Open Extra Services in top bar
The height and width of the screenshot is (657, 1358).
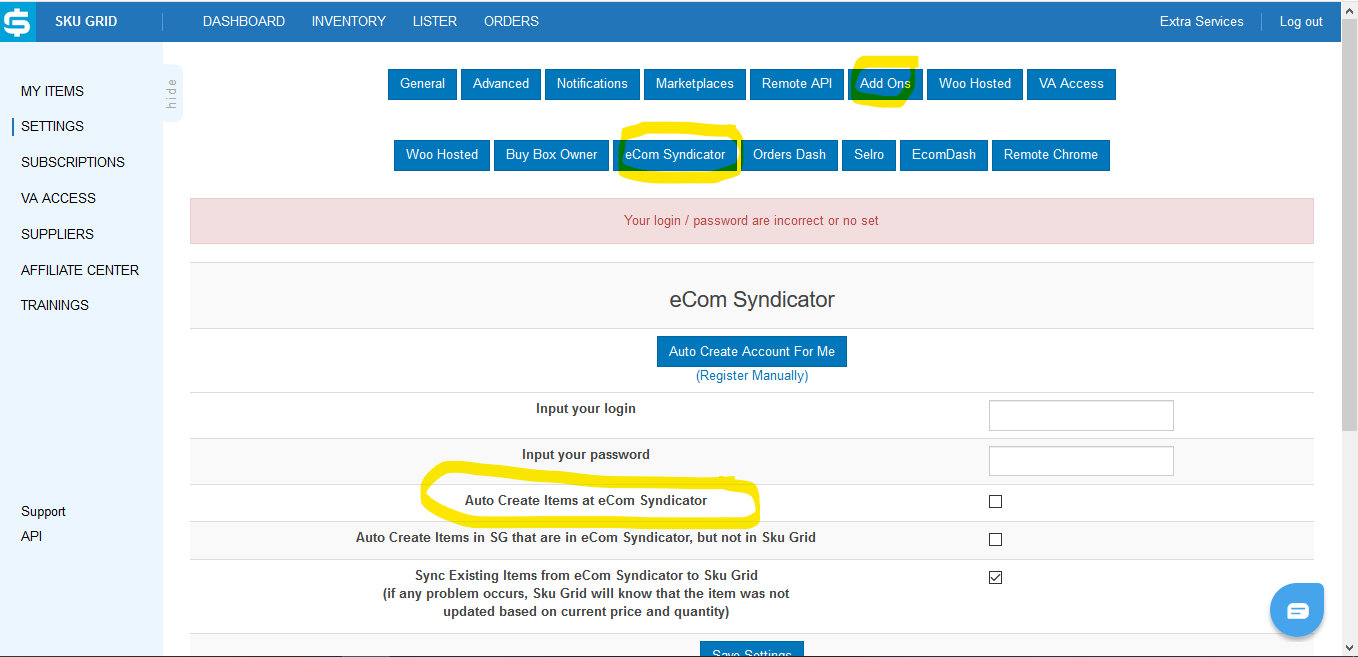pos(1202,21)
